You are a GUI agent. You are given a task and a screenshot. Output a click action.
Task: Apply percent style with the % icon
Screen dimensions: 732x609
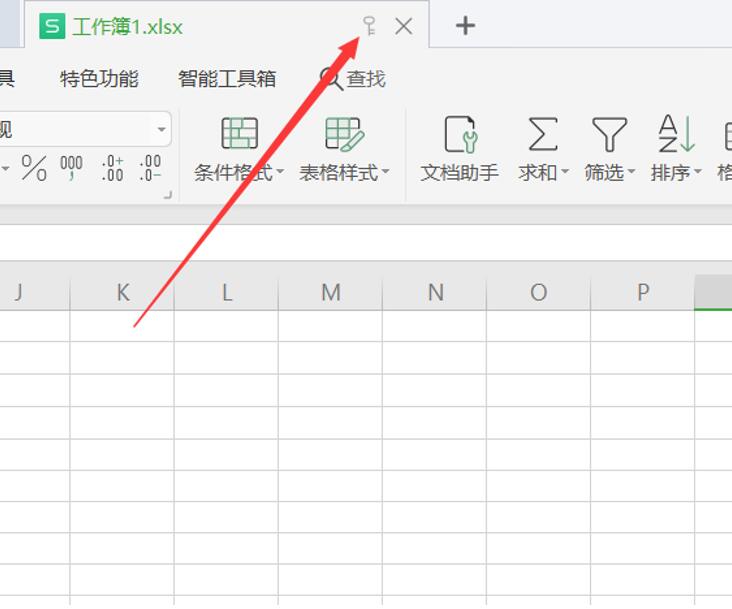coord(34,168)
